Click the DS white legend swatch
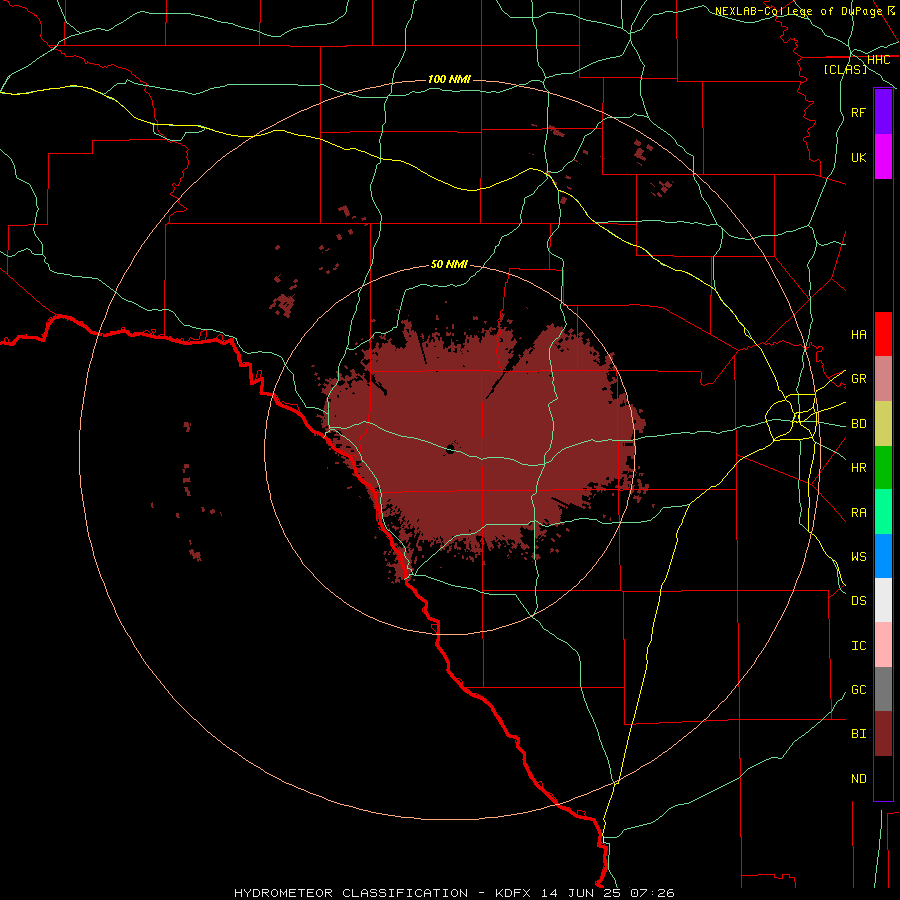 [x=883, y=600]
